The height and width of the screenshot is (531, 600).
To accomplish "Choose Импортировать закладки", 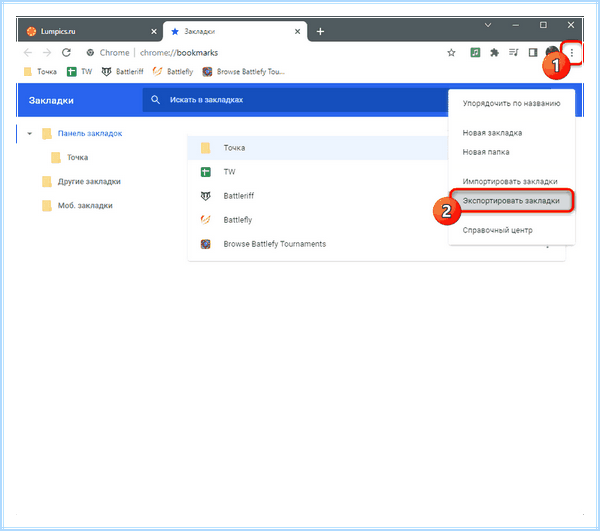I will (x=511, y=181).
